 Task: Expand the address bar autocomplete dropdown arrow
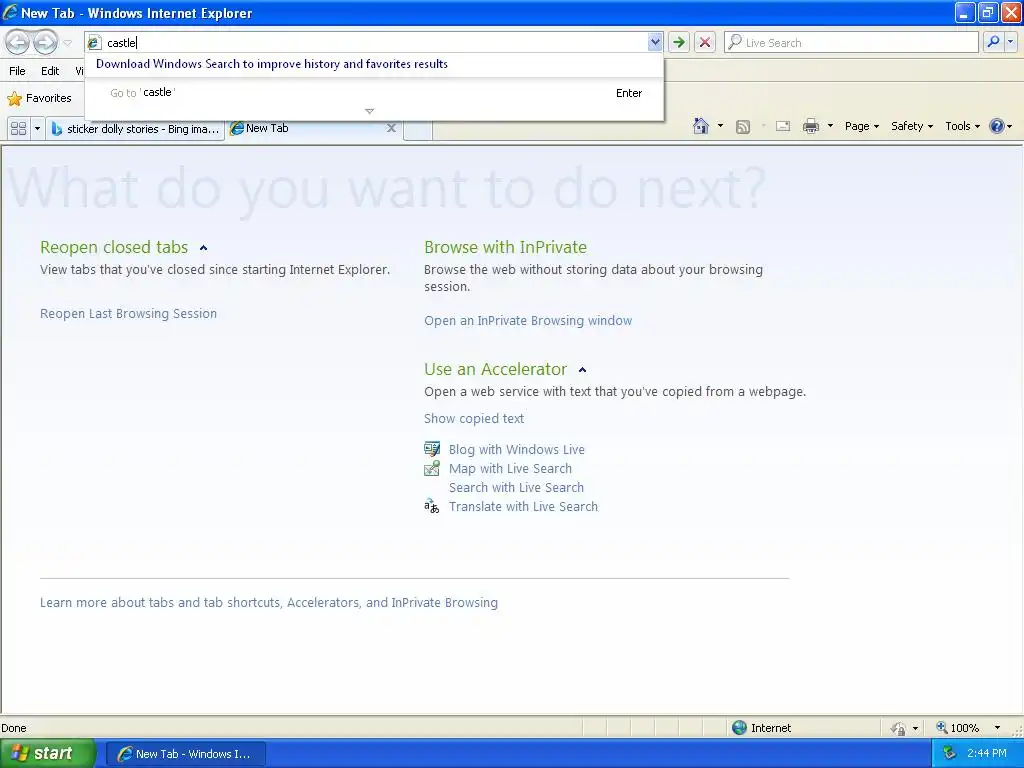655,42
